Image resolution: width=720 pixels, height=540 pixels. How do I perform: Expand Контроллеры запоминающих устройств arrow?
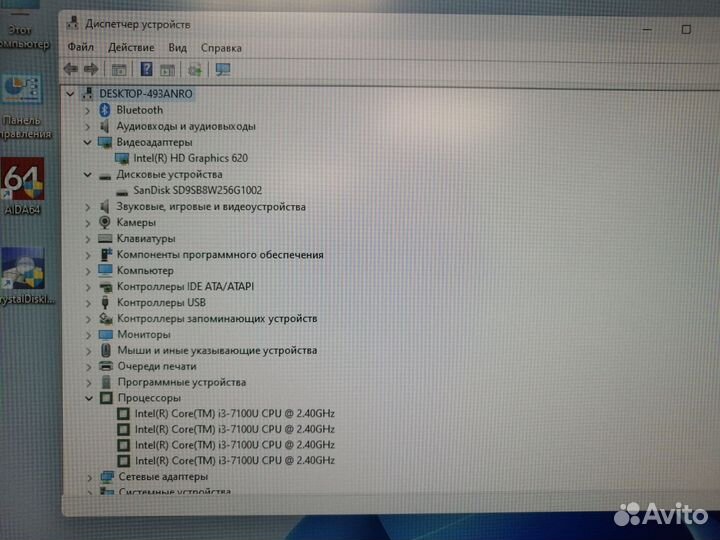(x=88, y=319)
